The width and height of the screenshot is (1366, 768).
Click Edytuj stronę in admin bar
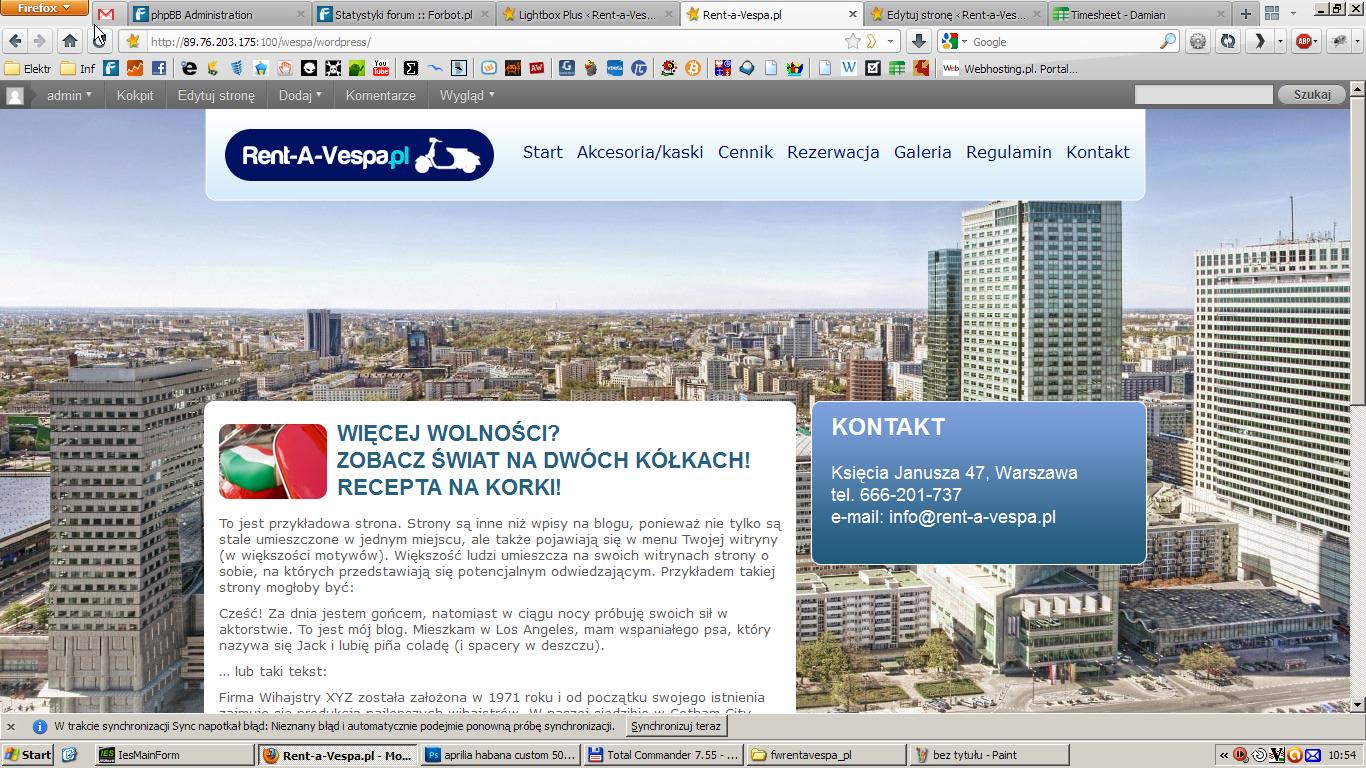click(x=216, y=95)
